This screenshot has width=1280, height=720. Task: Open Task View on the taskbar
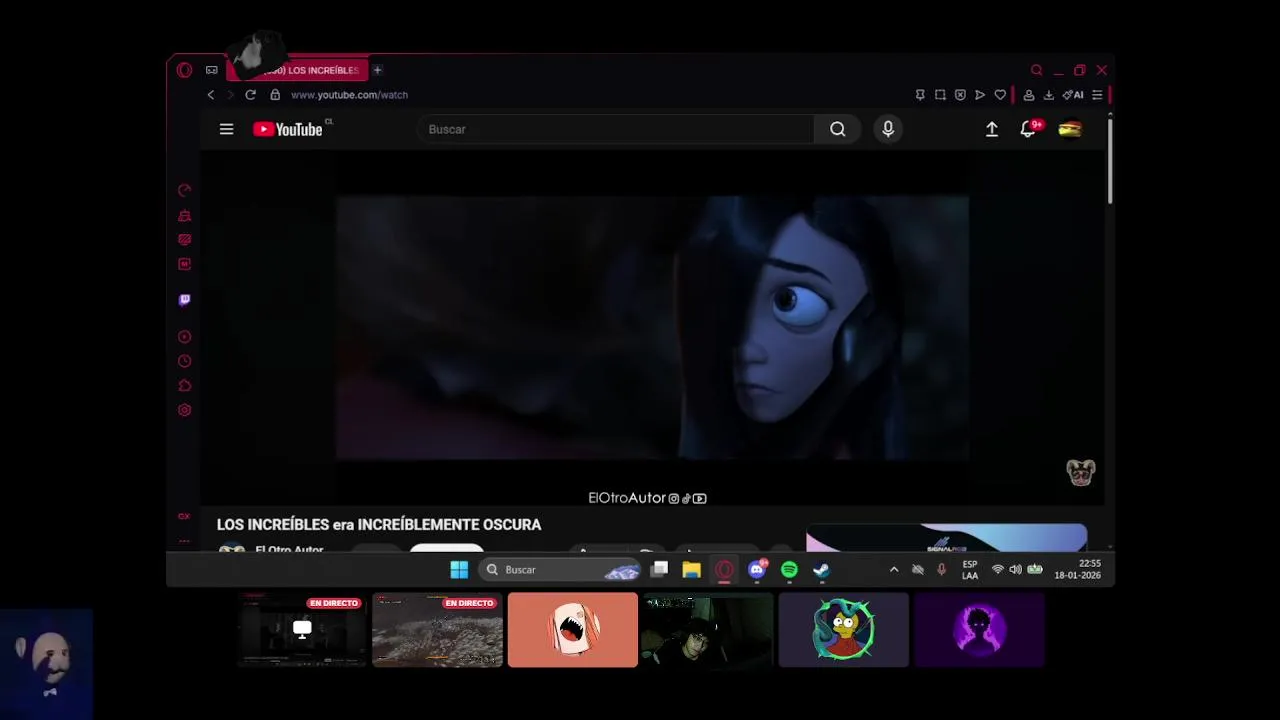(x=659, y=570)
